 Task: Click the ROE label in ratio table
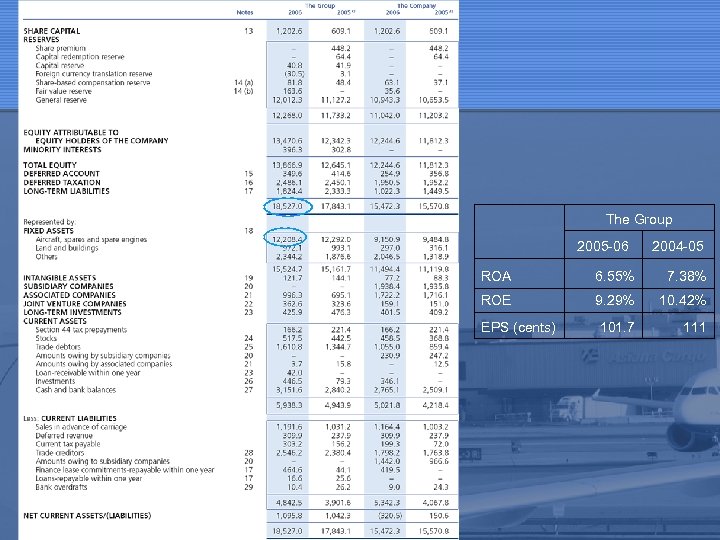(495, 300)
